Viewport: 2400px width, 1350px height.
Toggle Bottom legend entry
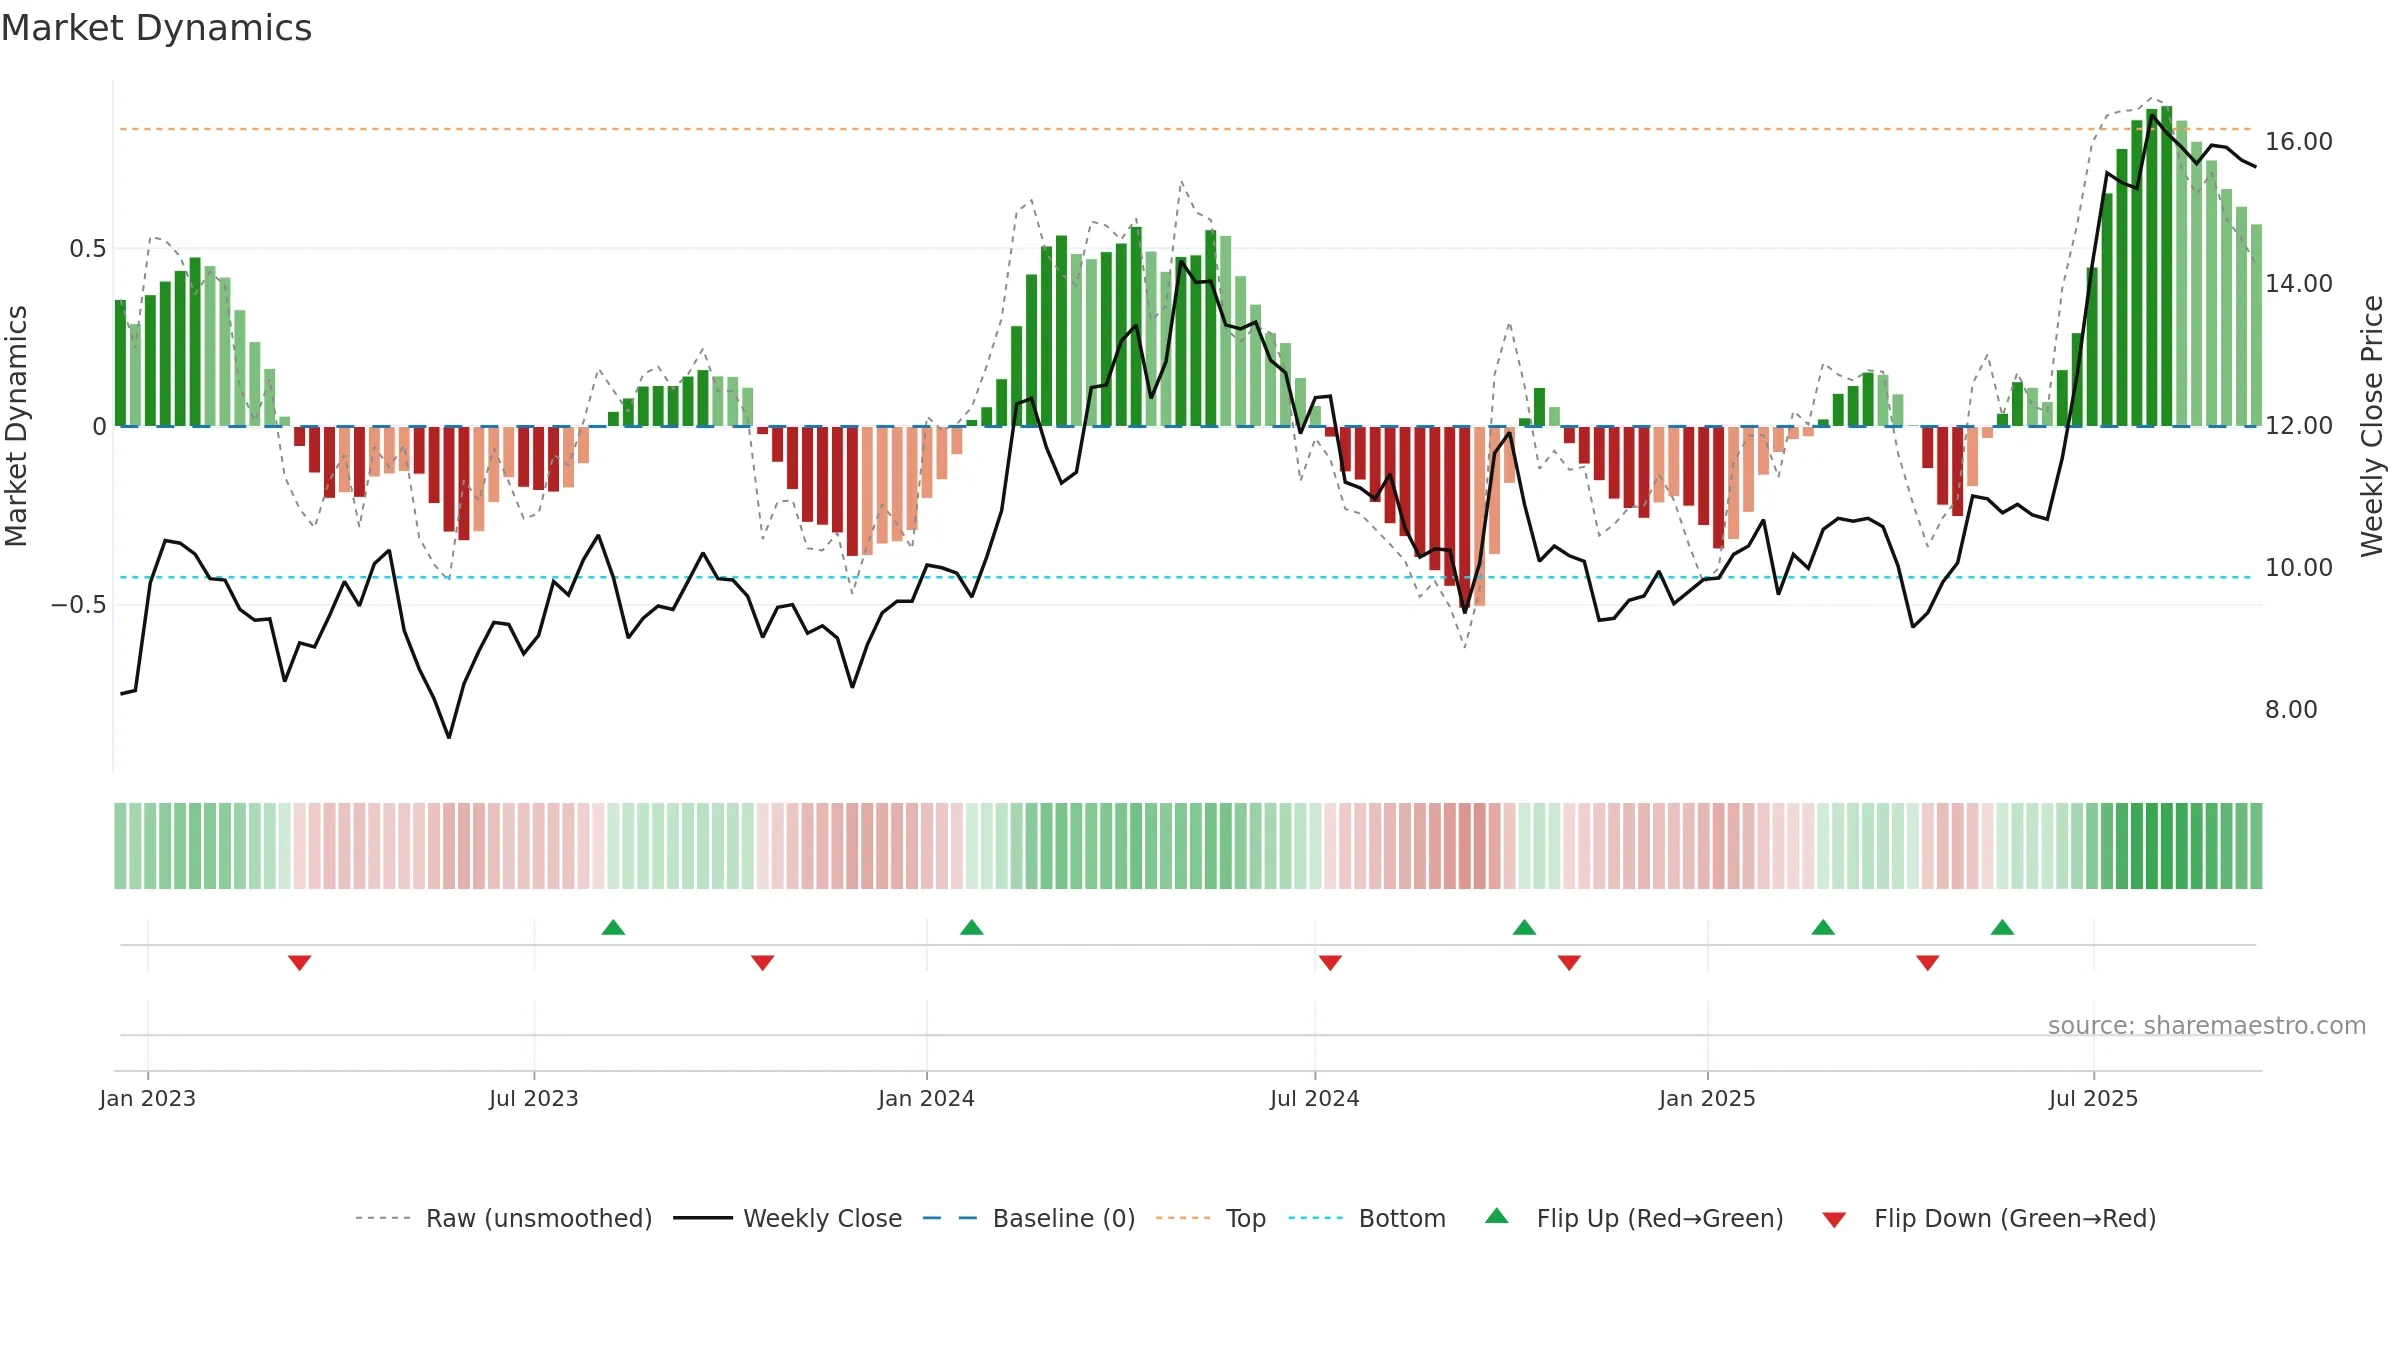click(1367, 1218)
